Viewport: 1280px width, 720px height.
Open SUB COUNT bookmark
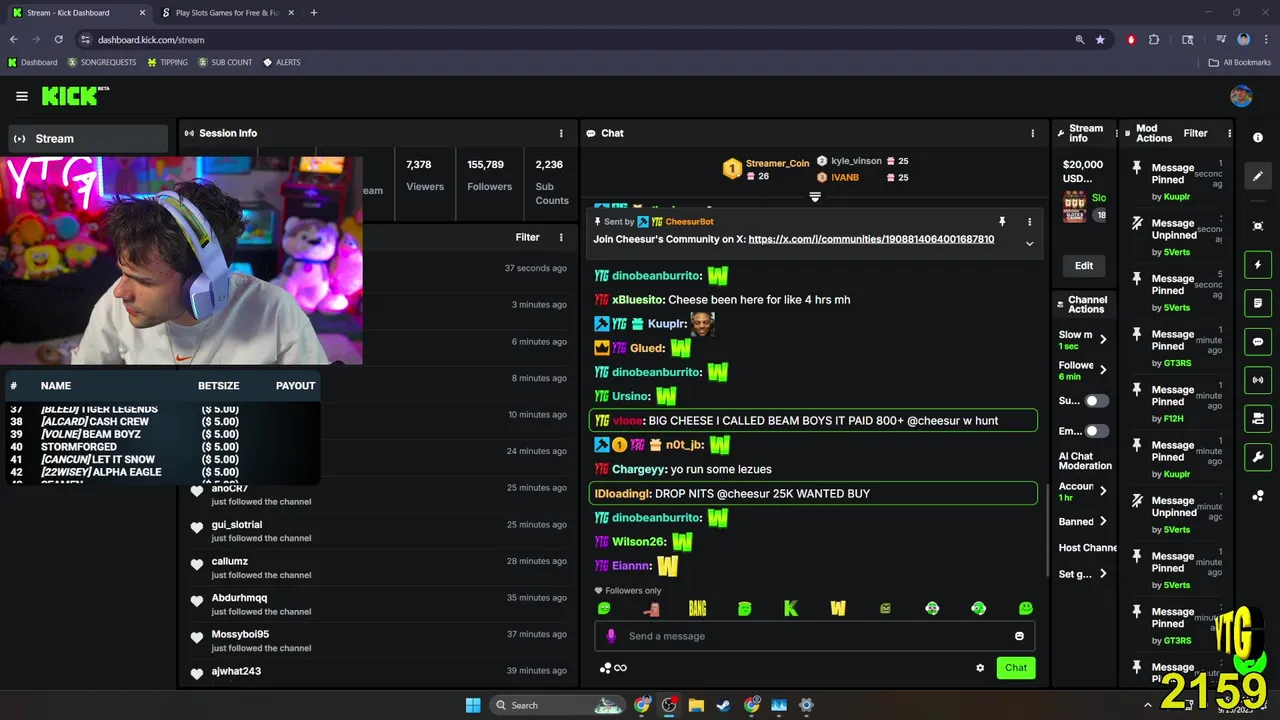[x=225, y=62]
